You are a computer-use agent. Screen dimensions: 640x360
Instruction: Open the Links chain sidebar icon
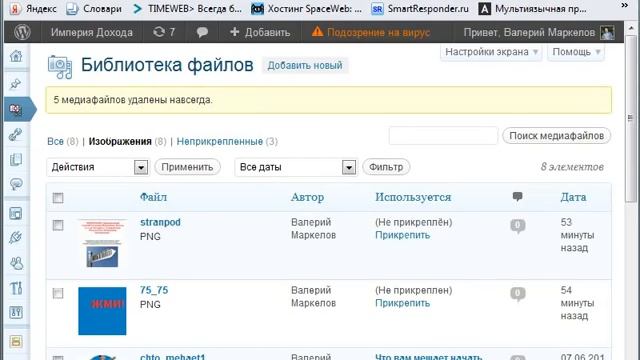16,134
